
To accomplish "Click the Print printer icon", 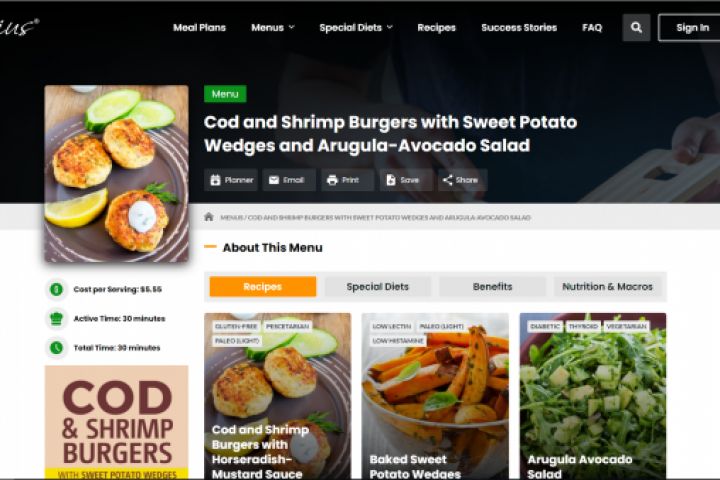I will [x=332, y=180].
